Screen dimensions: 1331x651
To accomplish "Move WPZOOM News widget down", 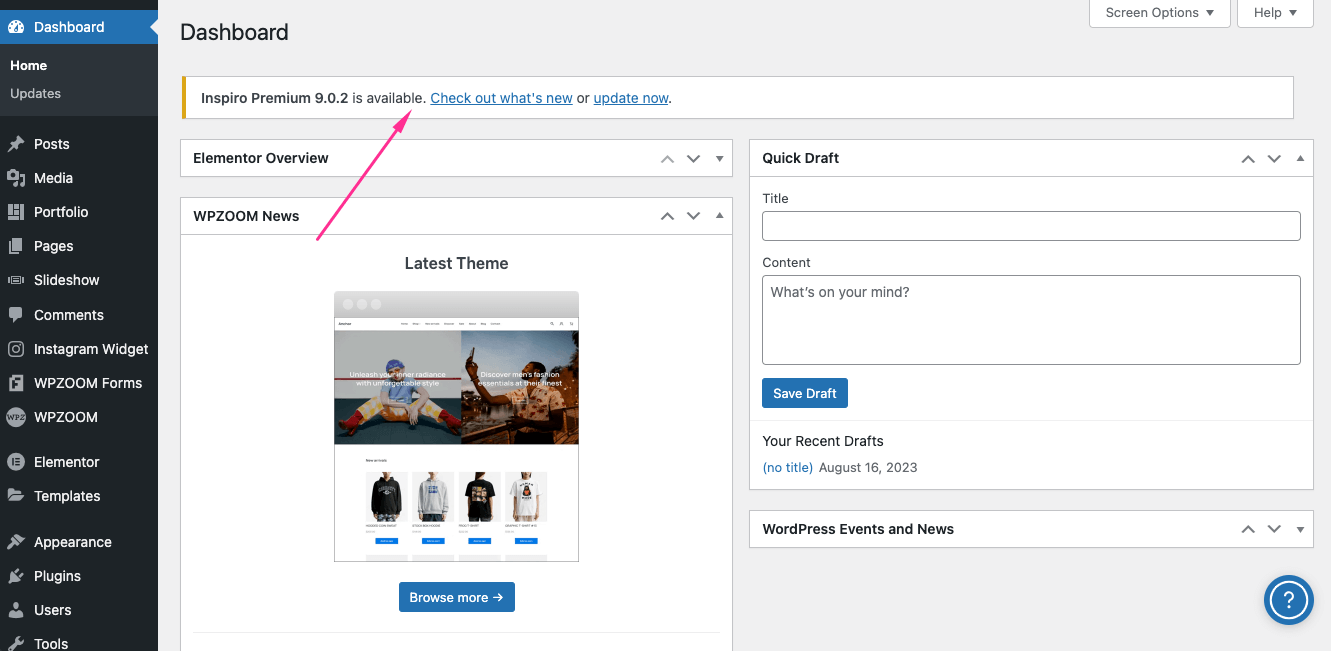I will pyautogui.click(x=693, y=216).
